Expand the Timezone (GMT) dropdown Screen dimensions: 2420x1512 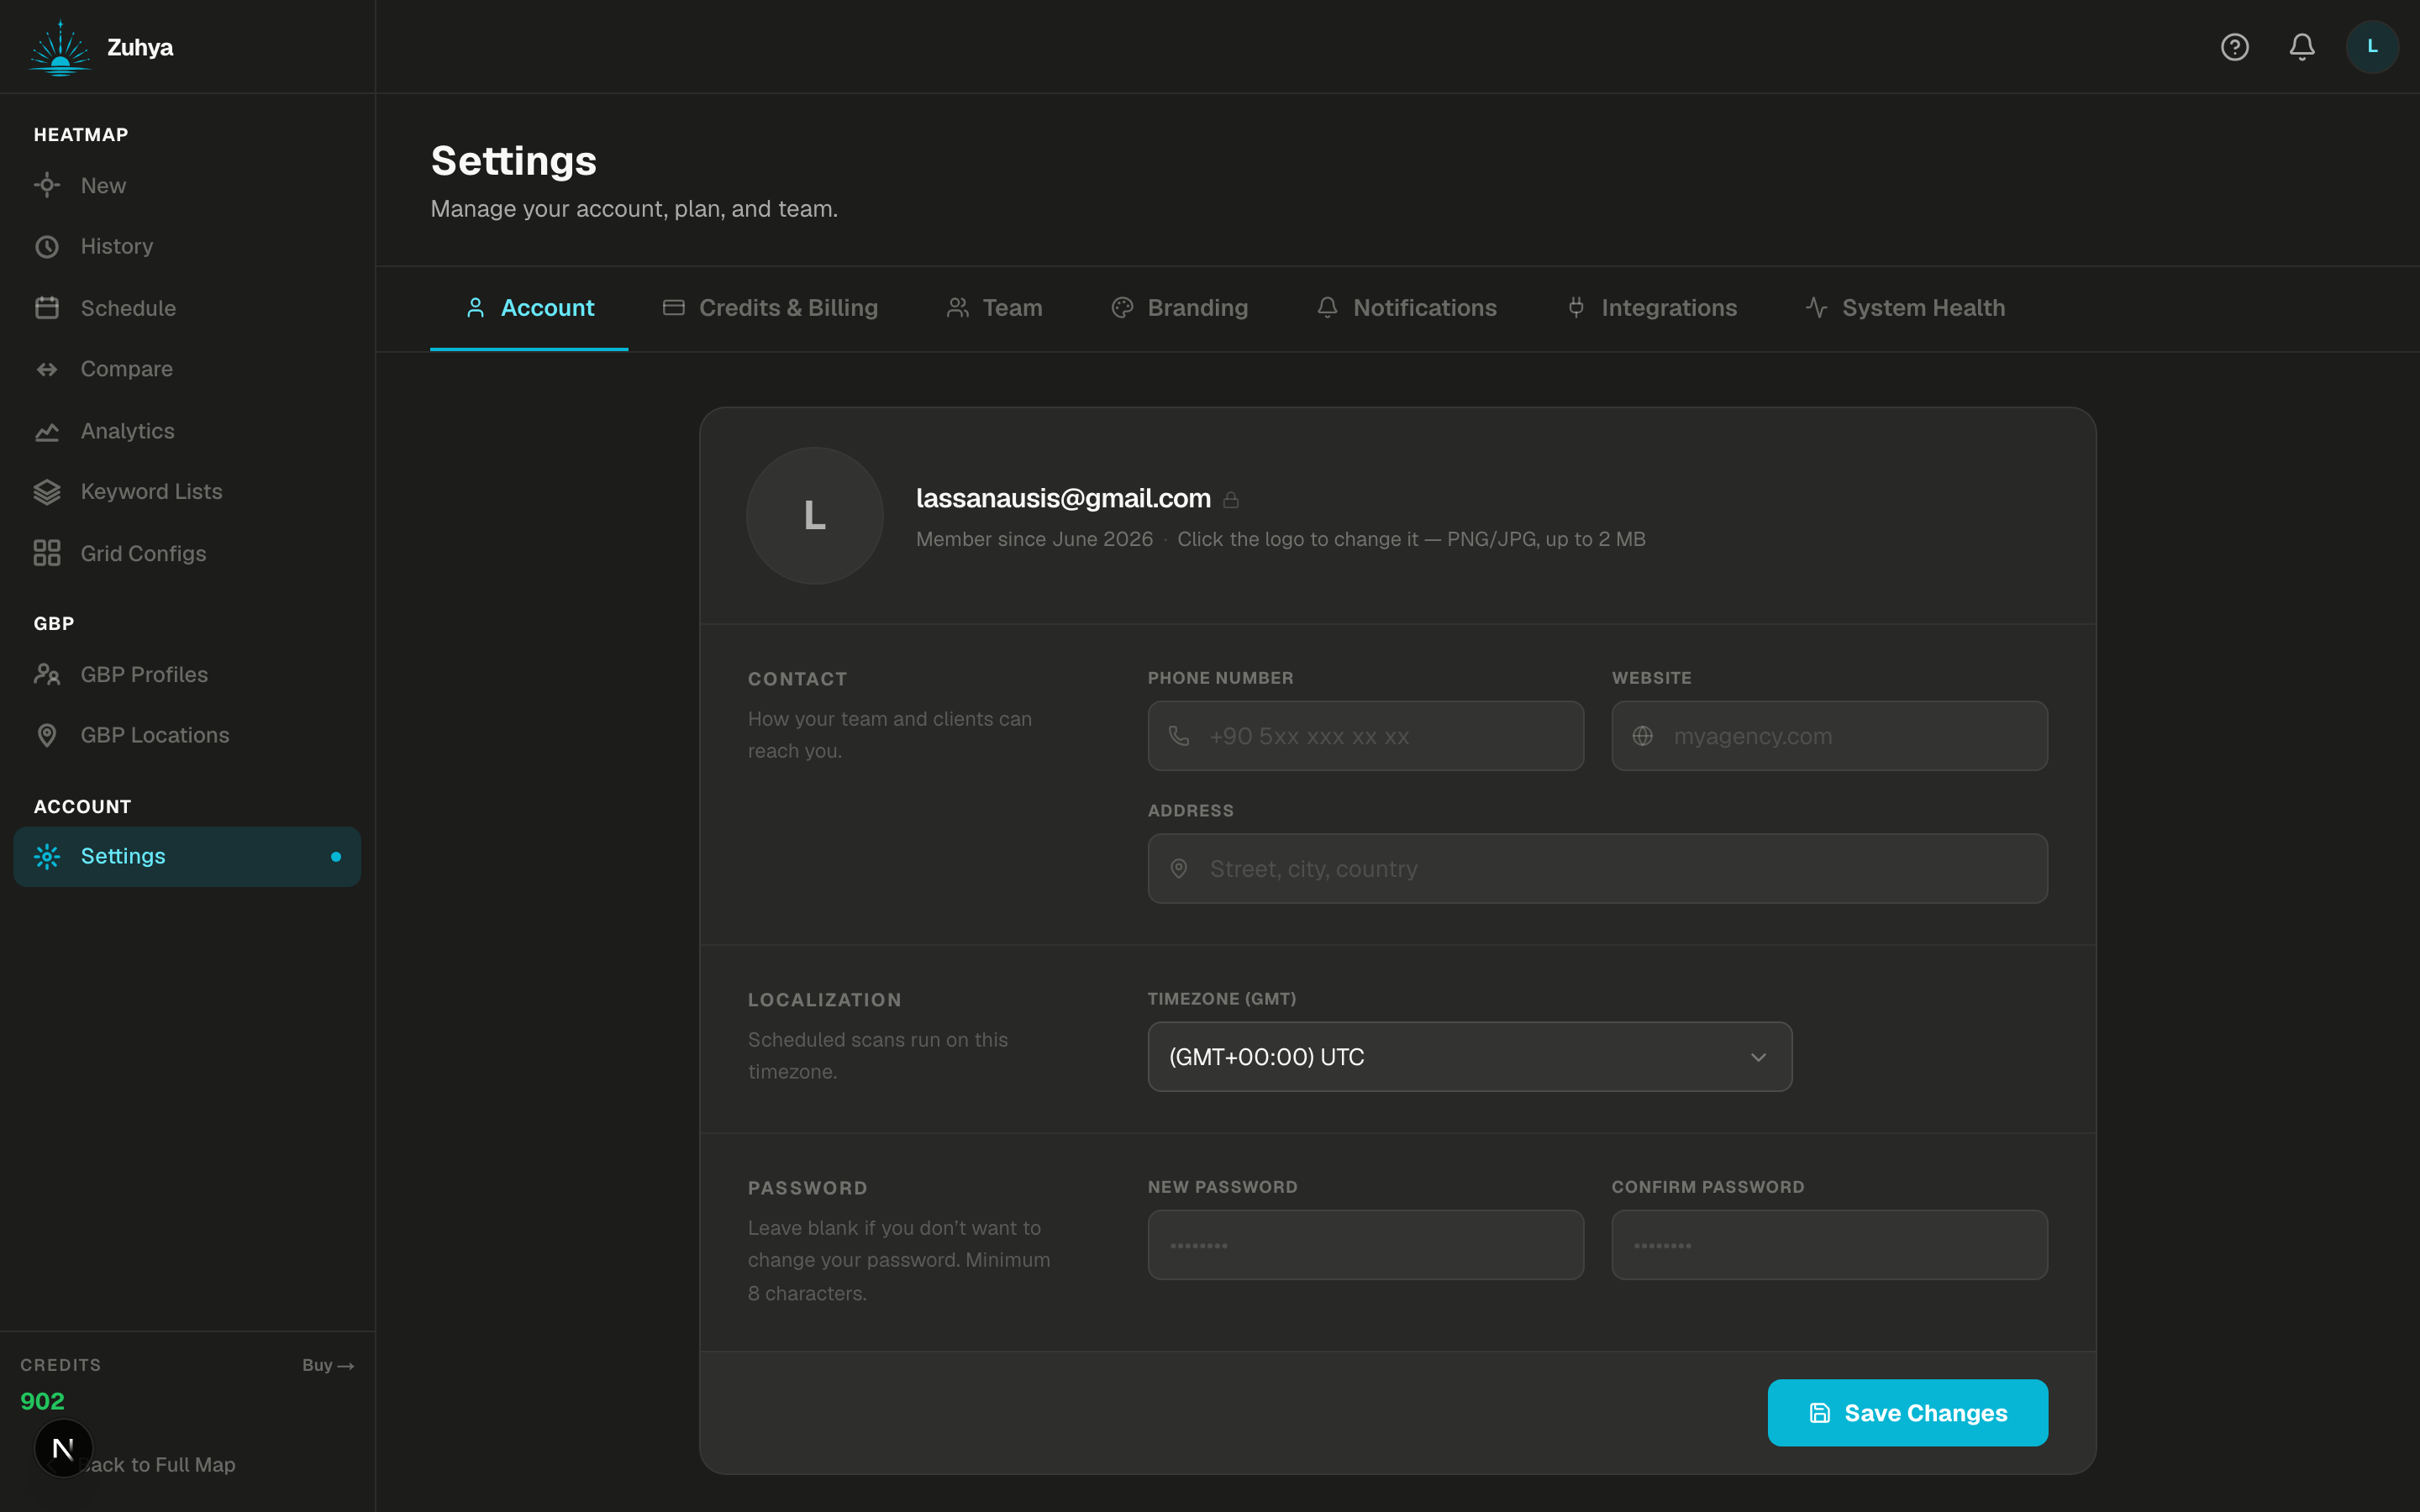(x=1469, y=1056)
